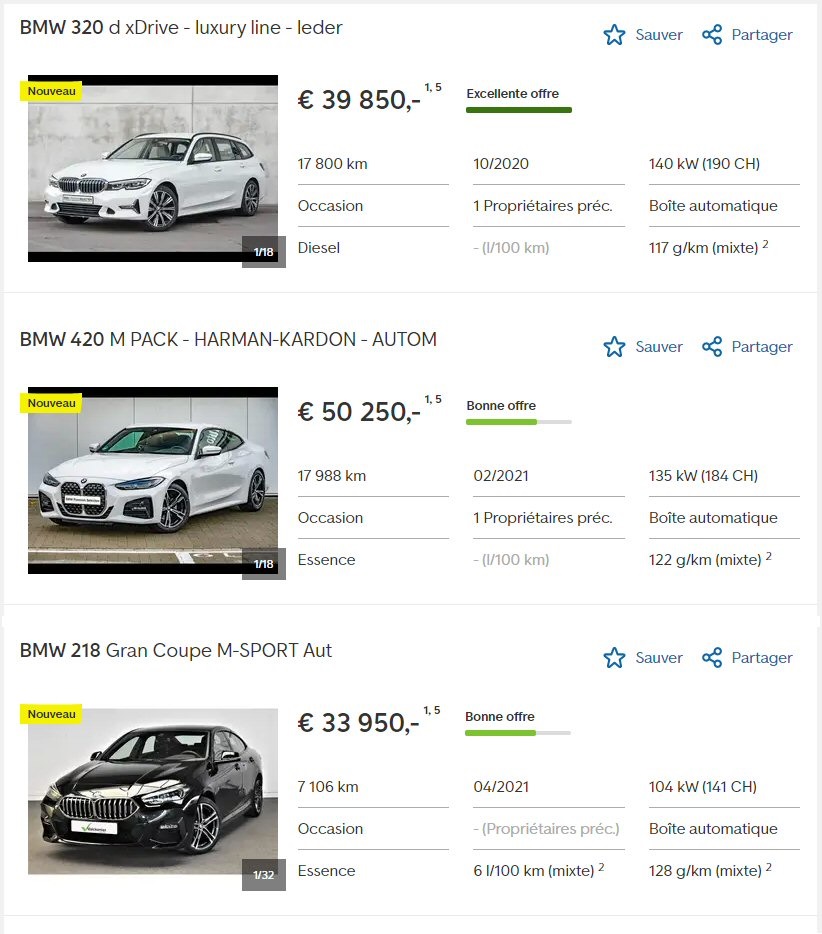Open the BMW 218 Gran Coupe title link
The width and height of the screenshot is (822, 934).
[176, 650]
